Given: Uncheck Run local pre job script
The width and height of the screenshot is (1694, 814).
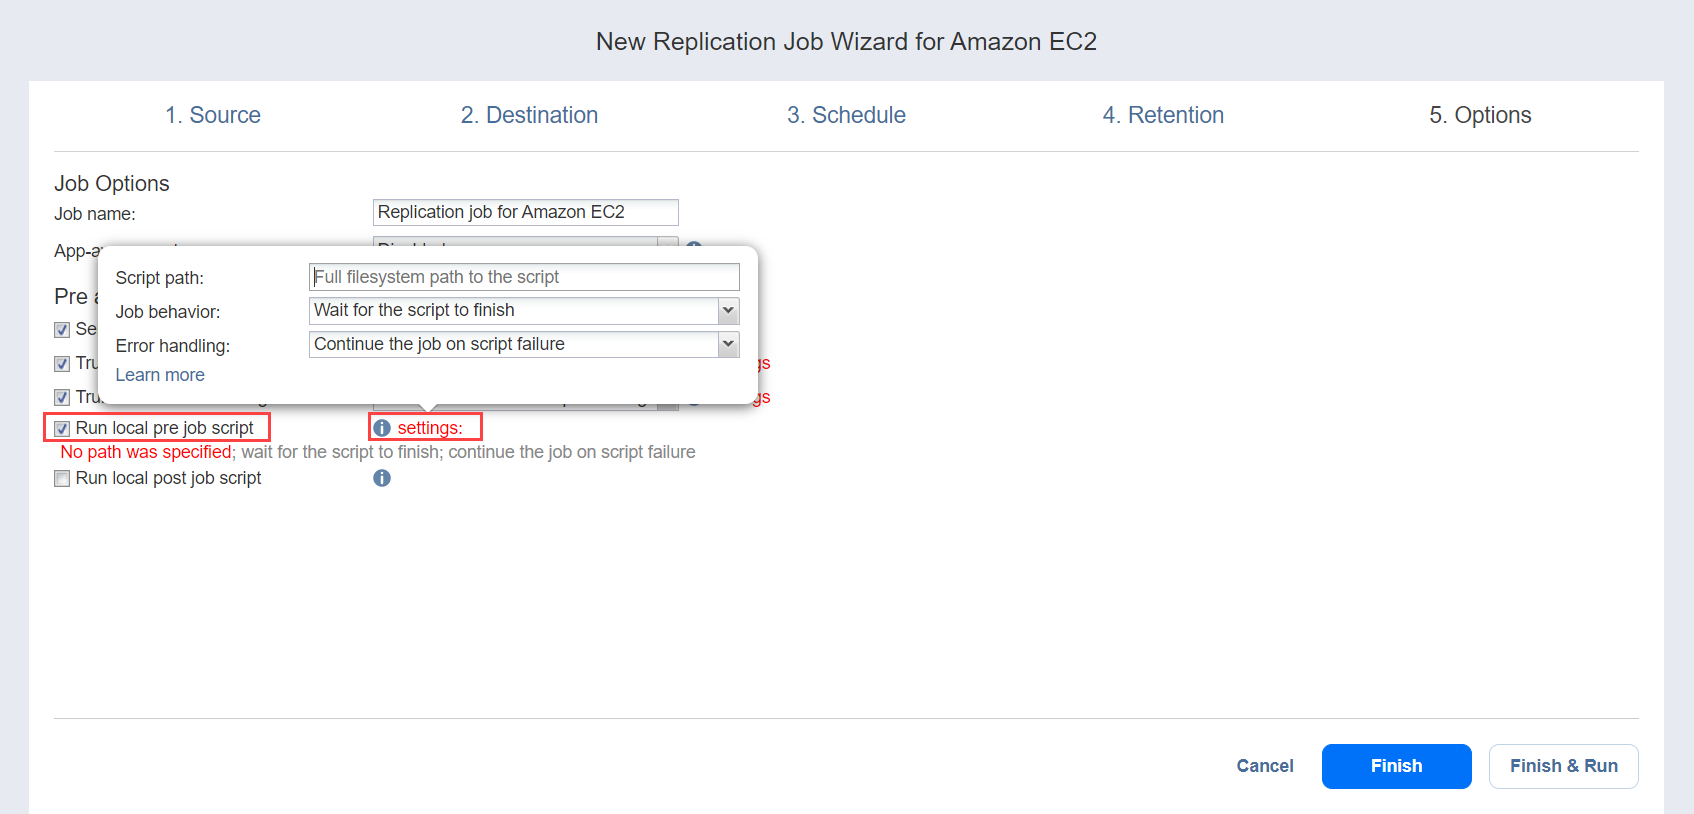Looking at the screenshot, I should [x=62, y=429].
